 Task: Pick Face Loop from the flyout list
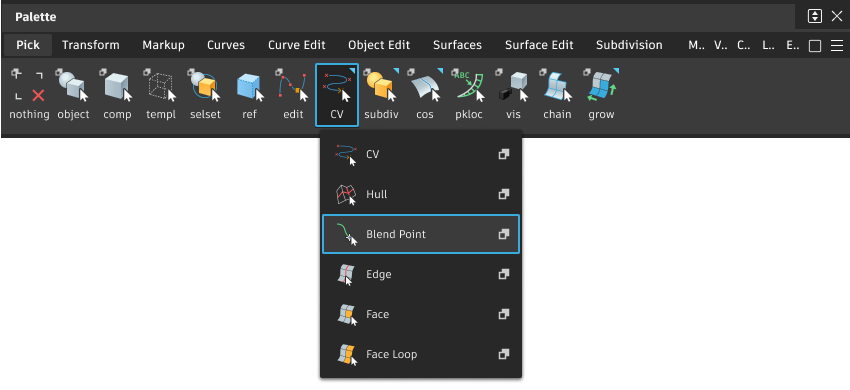point(421,354)
